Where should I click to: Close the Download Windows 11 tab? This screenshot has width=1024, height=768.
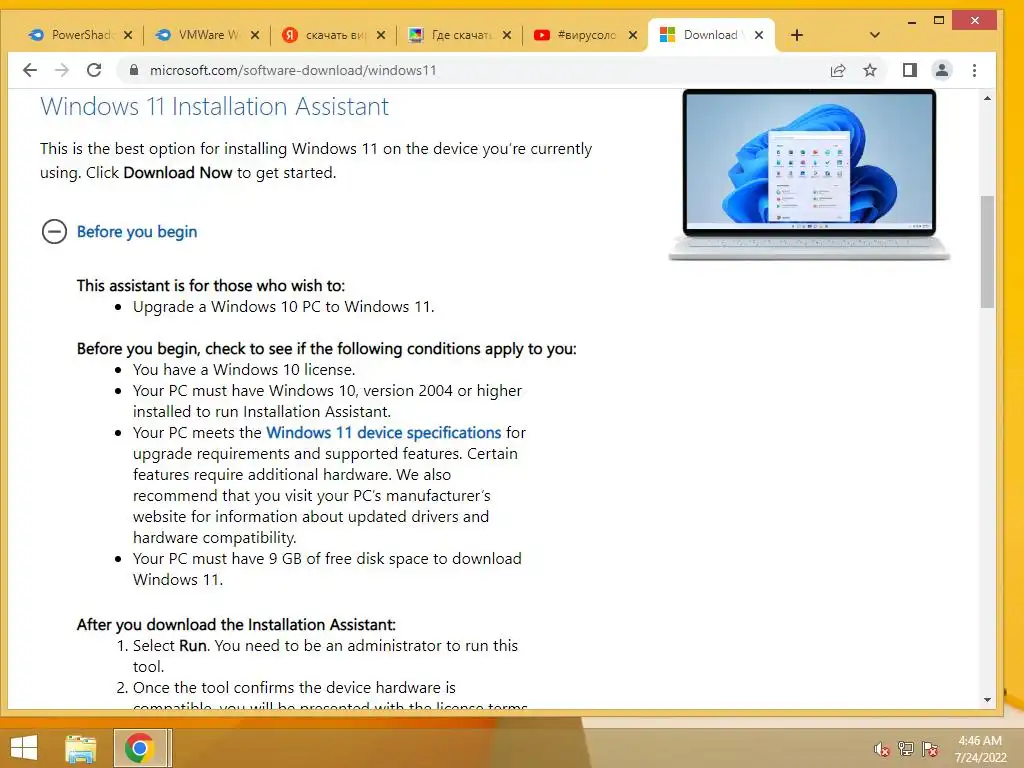[759, 35]
